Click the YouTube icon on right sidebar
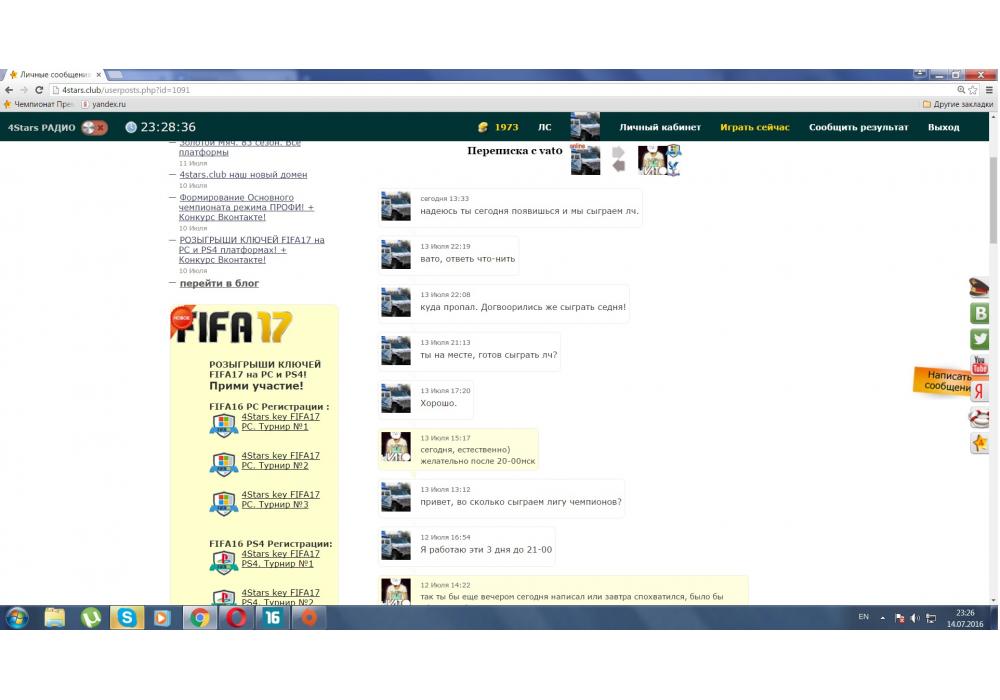 pyautogui.click(x=980, y=365)
